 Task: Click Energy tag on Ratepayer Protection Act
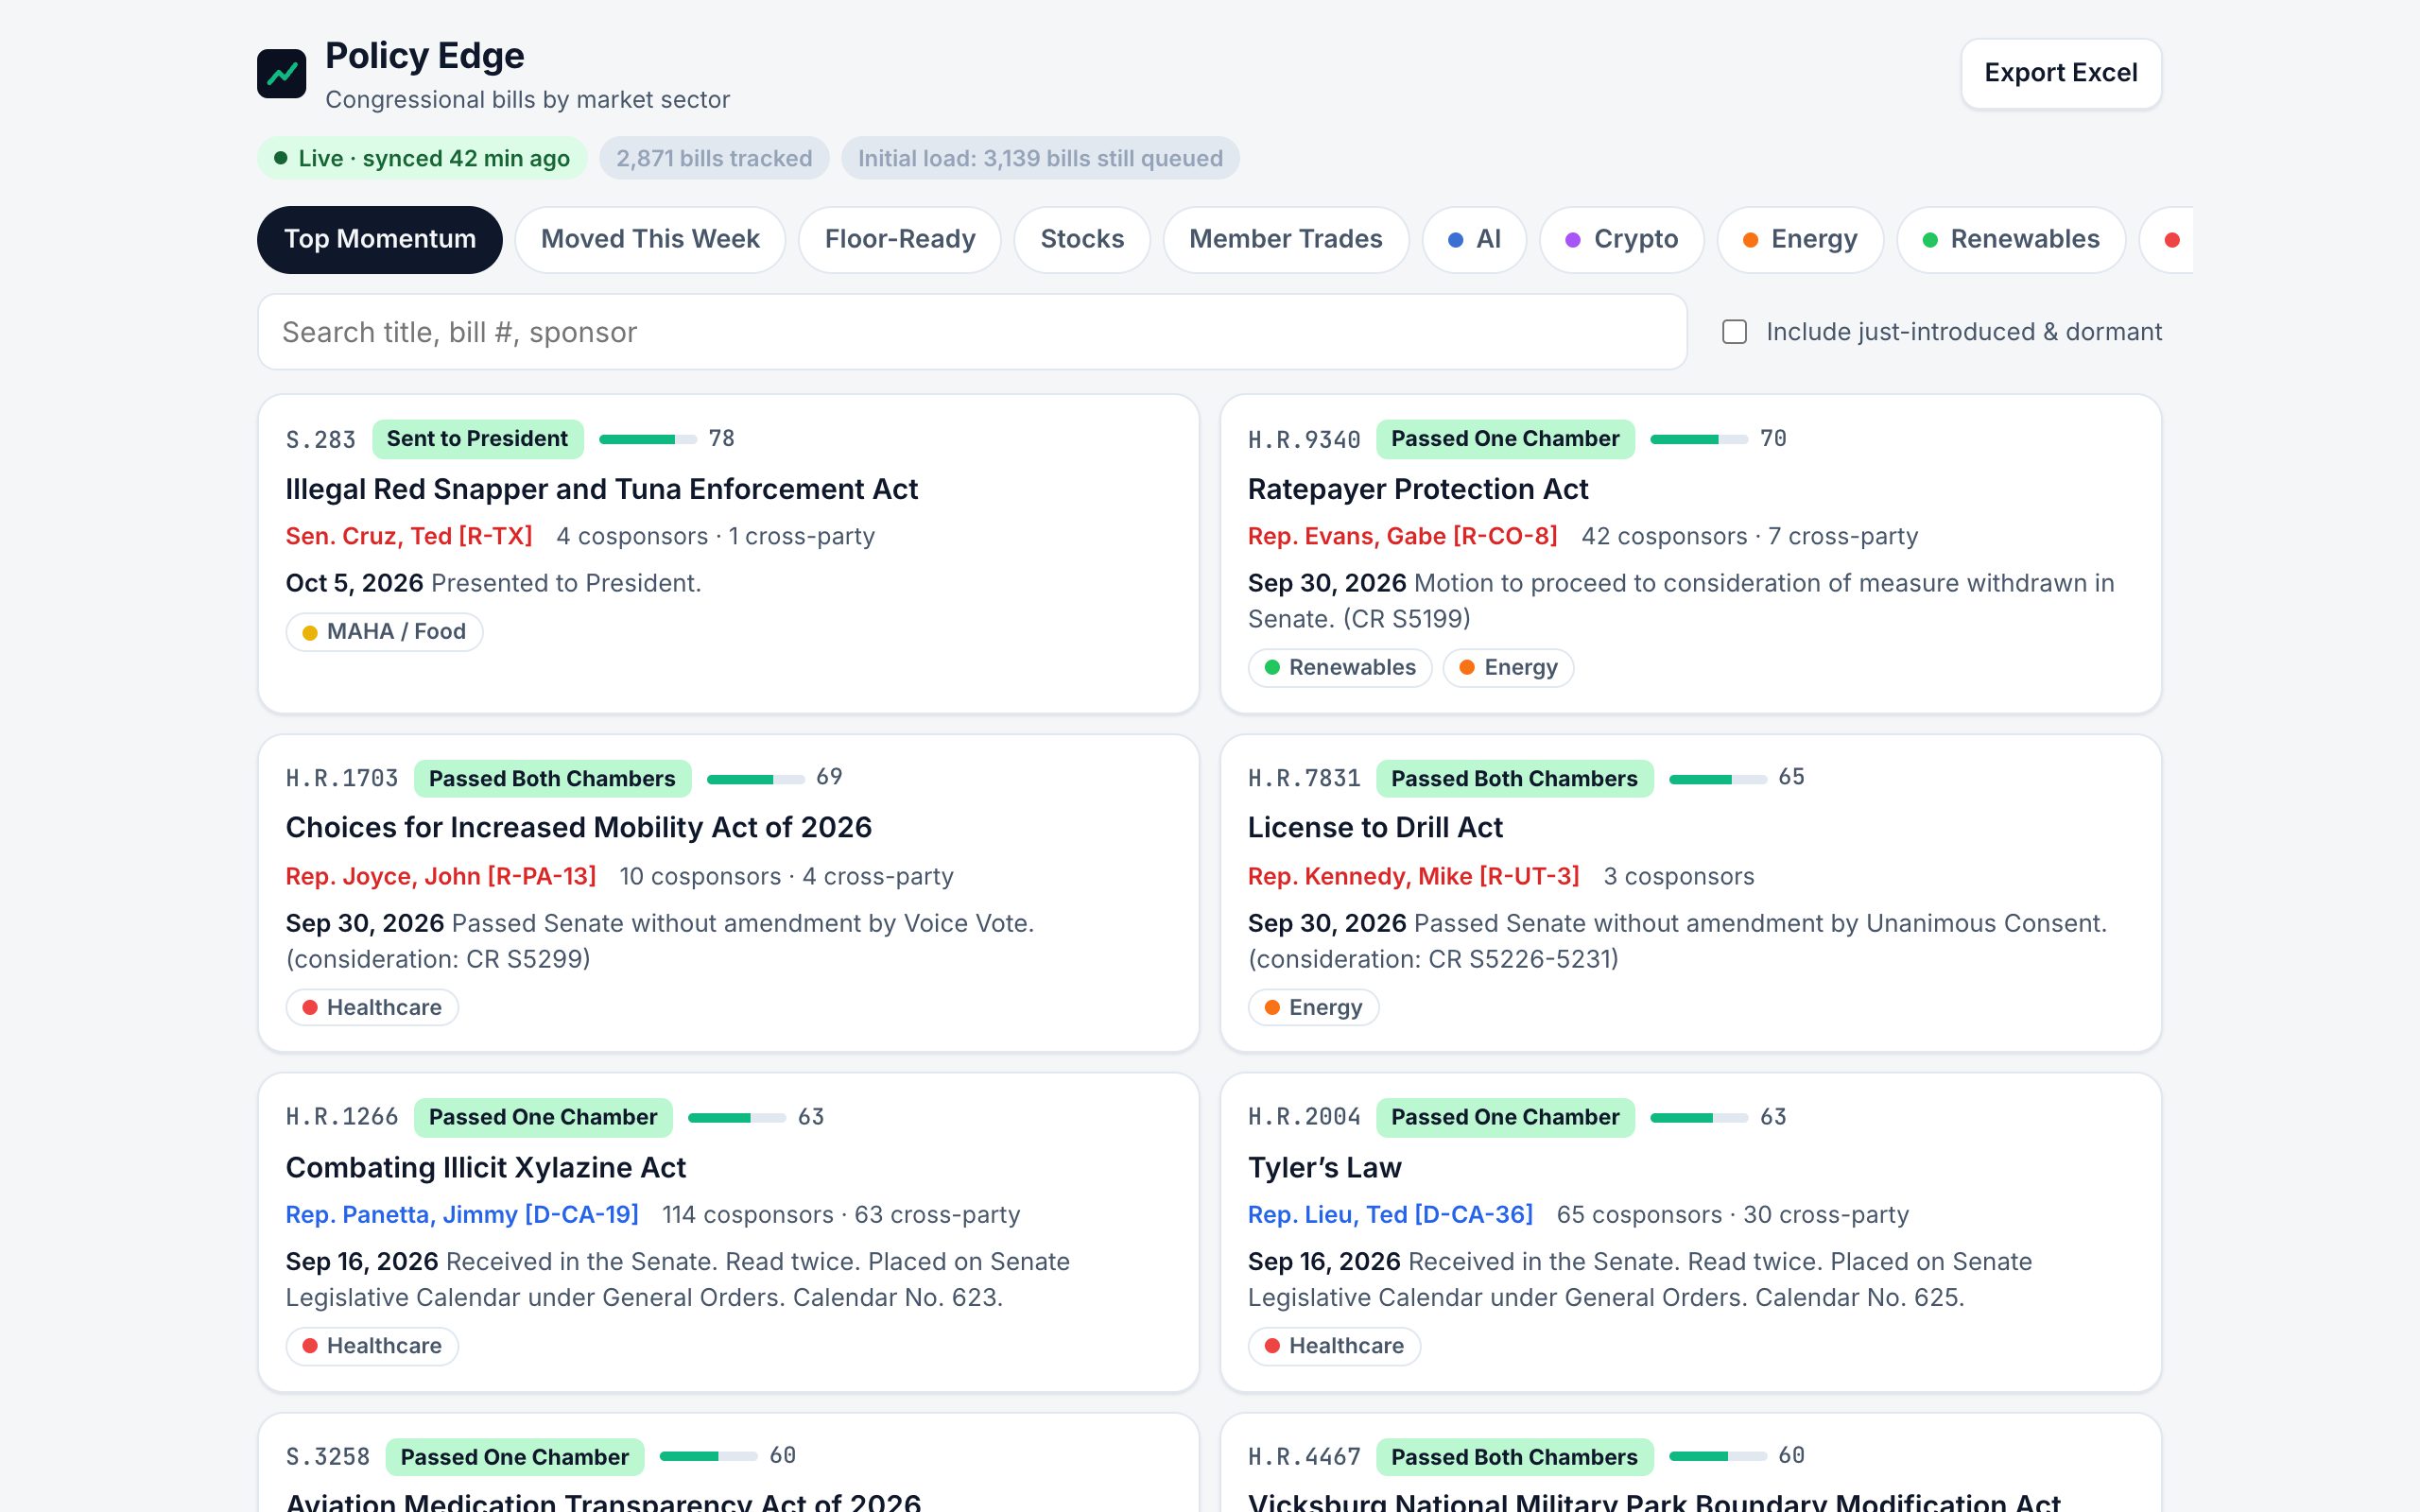(x=1508, y=668)
